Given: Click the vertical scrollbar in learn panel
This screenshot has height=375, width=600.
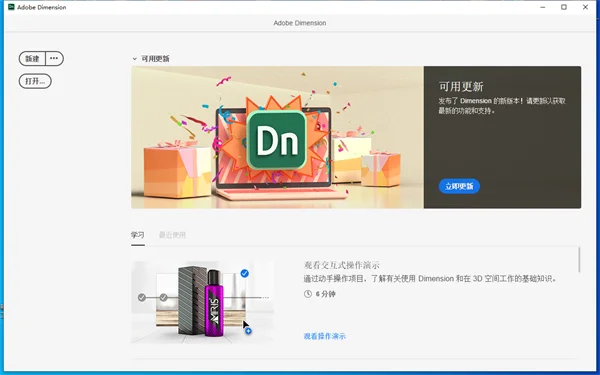Looking at the screenshot, I should [x=579, y=260].
